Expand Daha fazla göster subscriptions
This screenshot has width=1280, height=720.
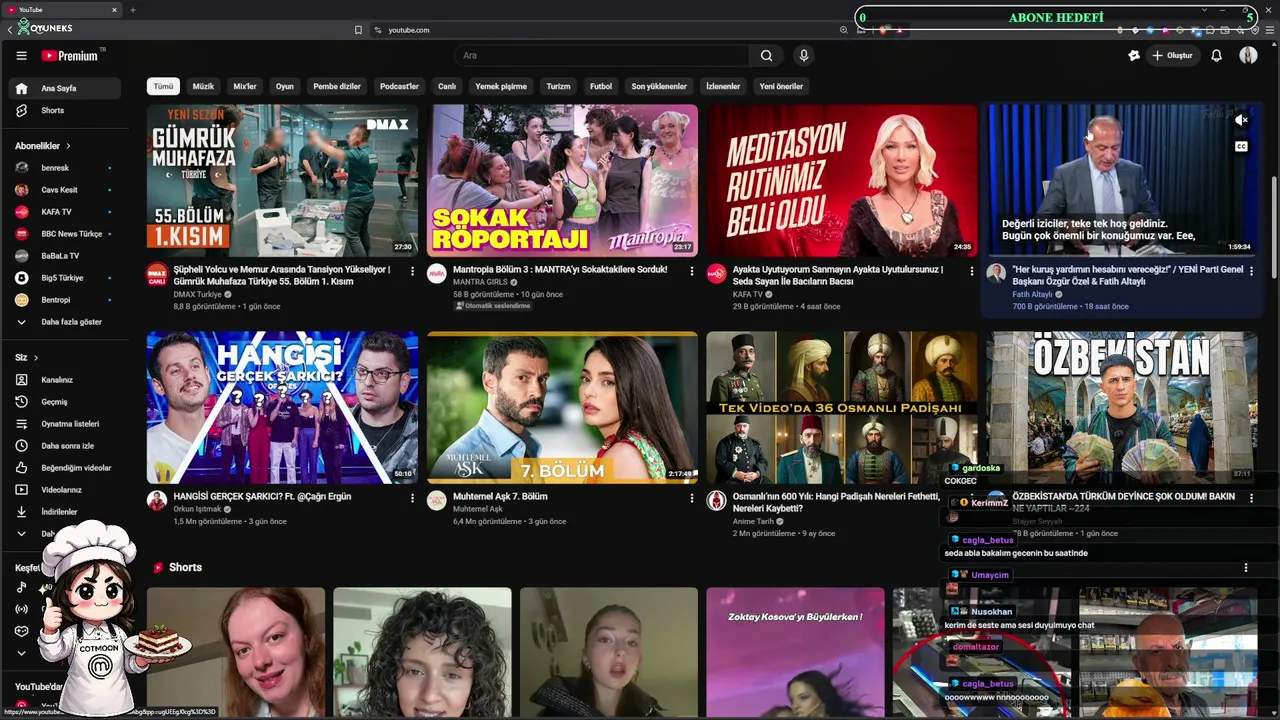[x=65, y=322]
